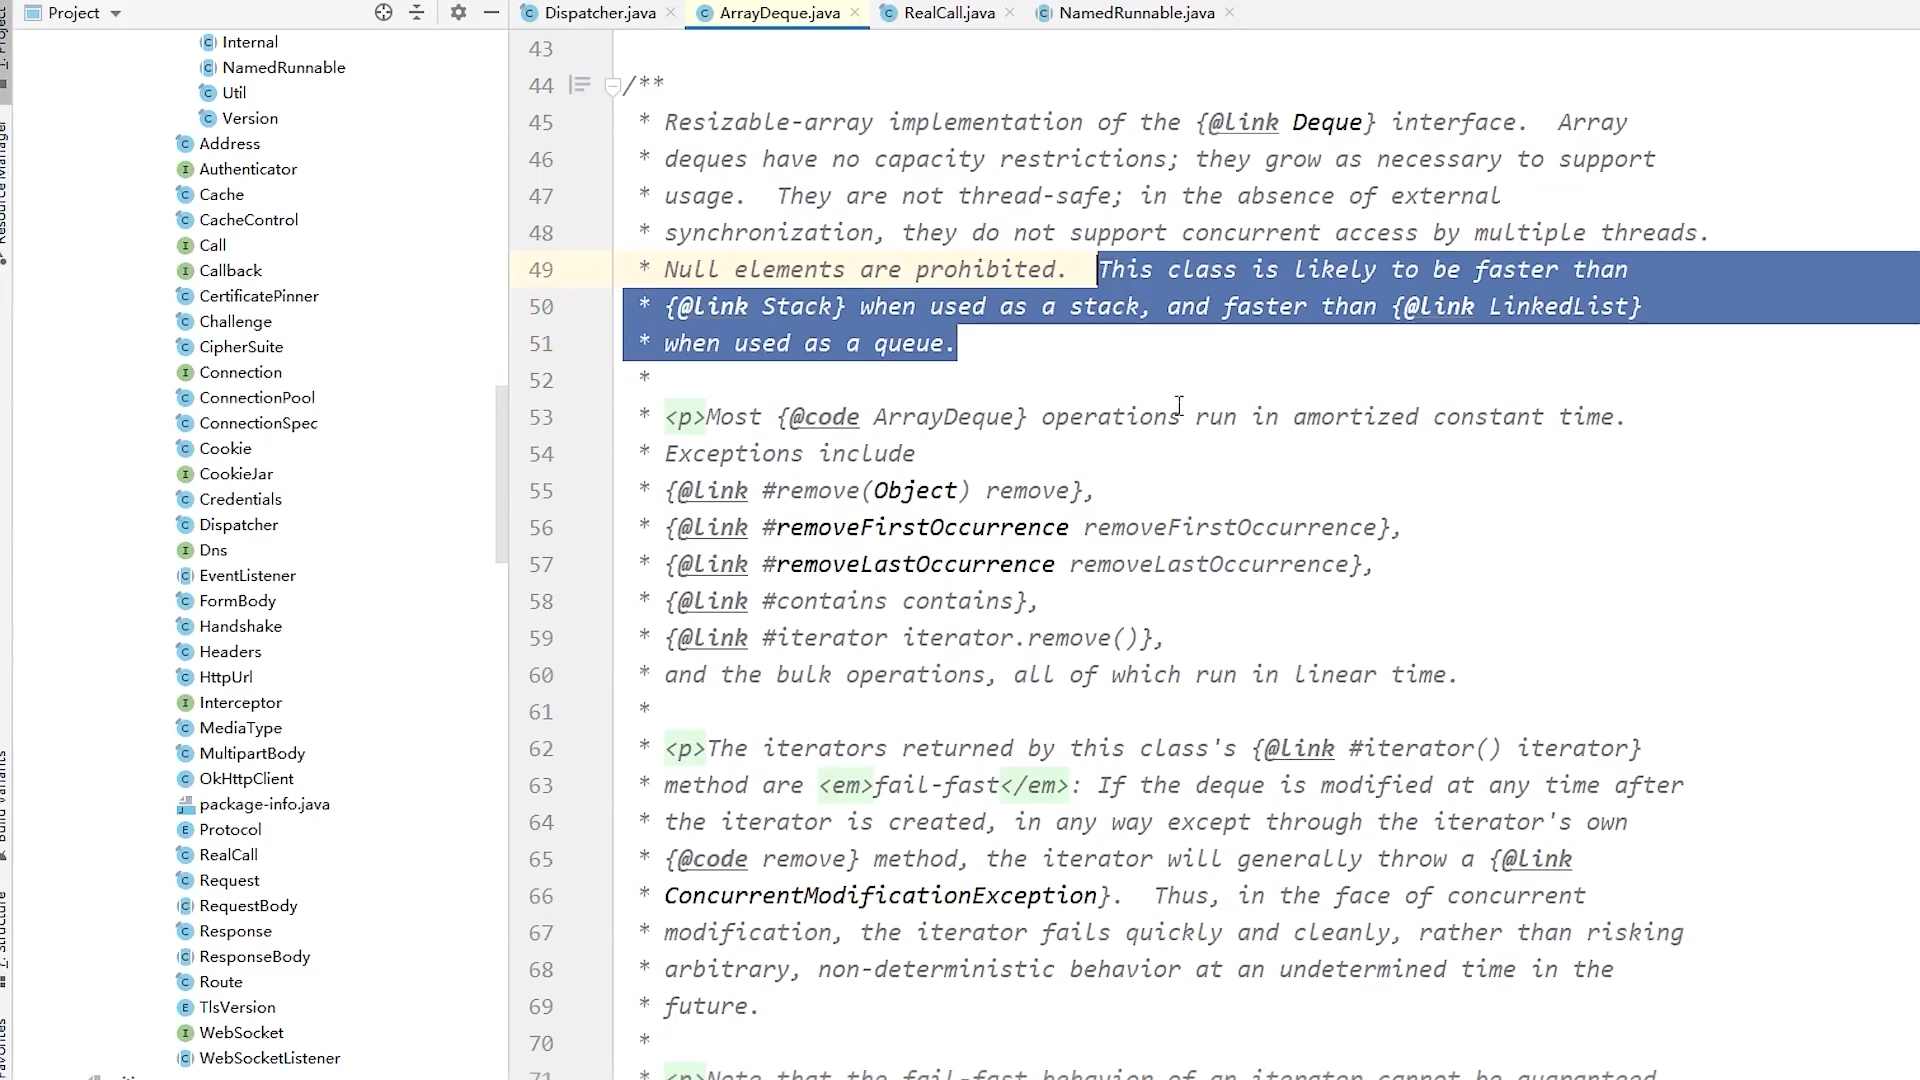This screenshot has height=1080, width=1920.
Task: Click line number 55 in gutter
Action: [x=541, y=491]
